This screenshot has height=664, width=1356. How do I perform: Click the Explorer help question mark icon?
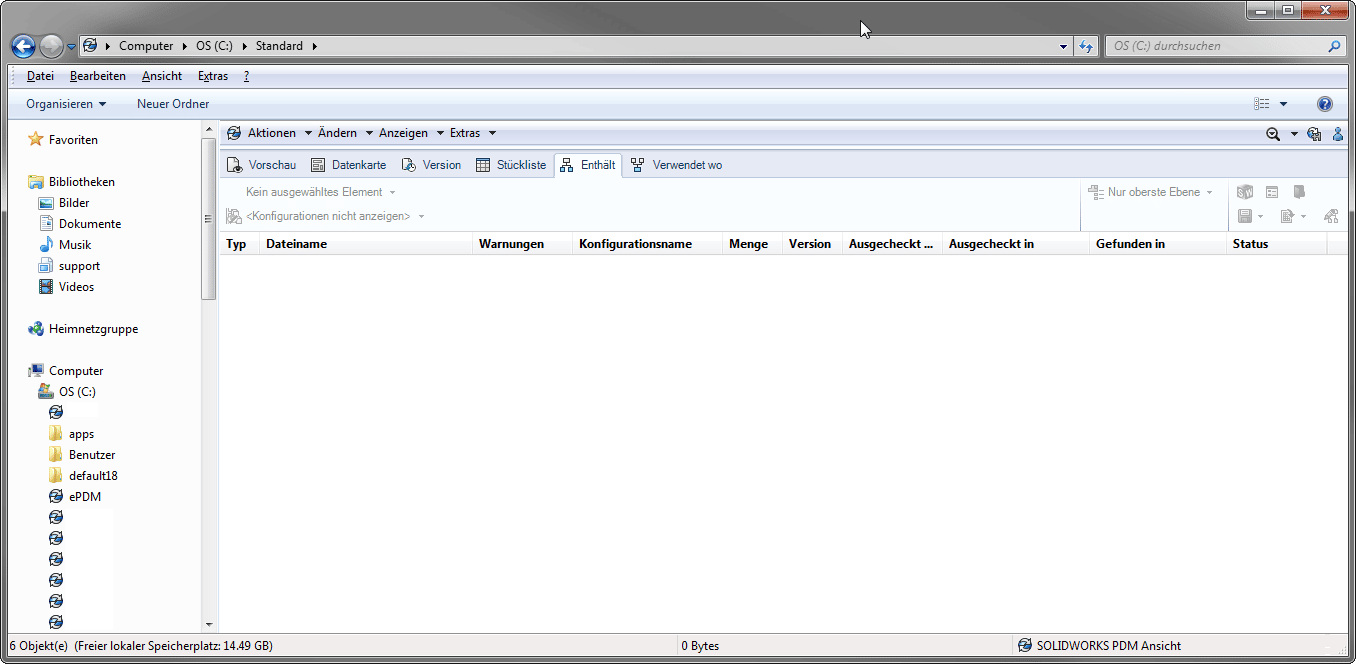click(x=1325, y=104)
